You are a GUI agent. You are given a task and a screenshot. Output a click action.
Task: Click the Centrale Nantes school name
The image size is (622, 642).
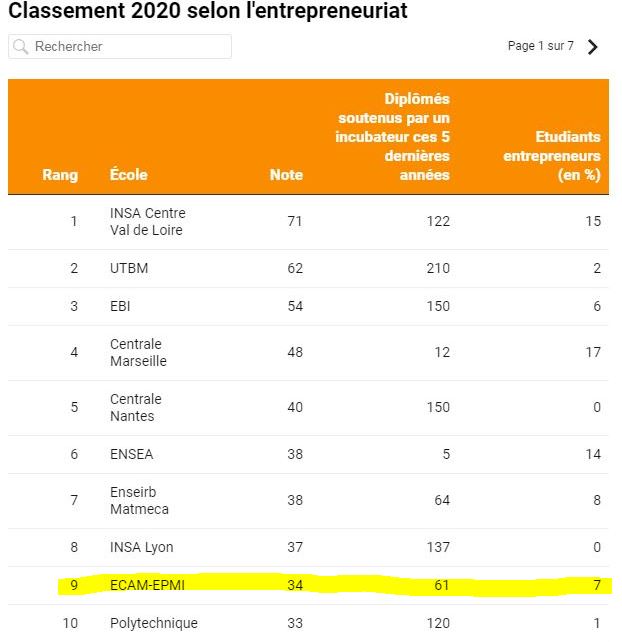click(x=136, y=407)
